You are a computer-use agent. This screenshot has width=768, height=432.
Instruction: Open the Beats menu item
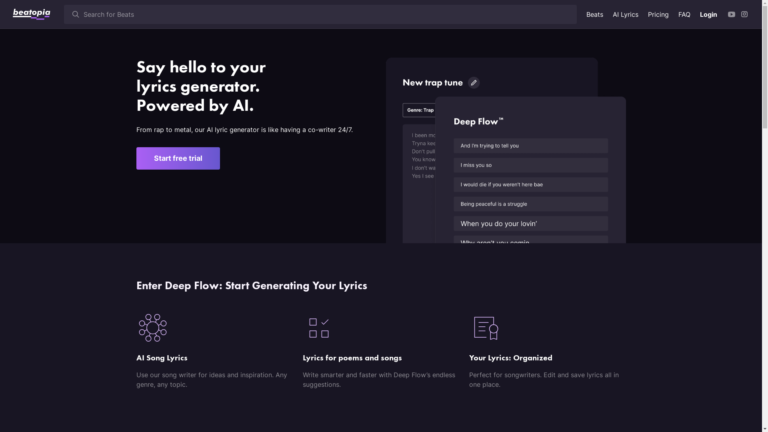(x=594, y=15)
